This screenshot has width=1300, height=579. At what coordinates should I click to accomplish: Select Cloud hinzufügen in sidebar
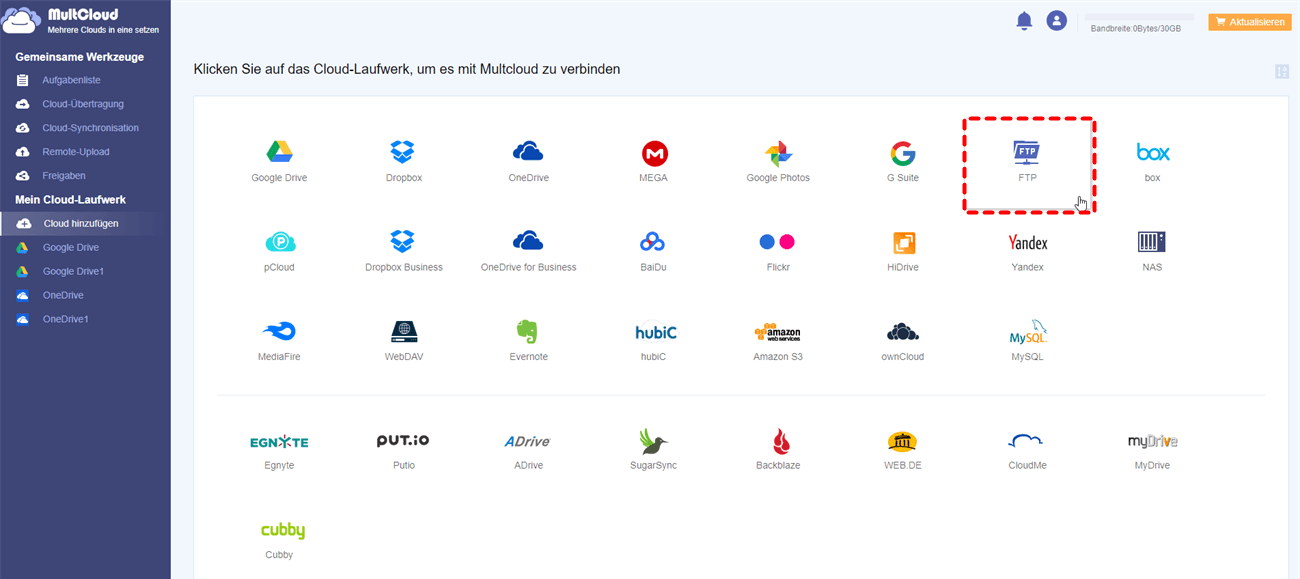pyautogui.click(x=85, y=223)
